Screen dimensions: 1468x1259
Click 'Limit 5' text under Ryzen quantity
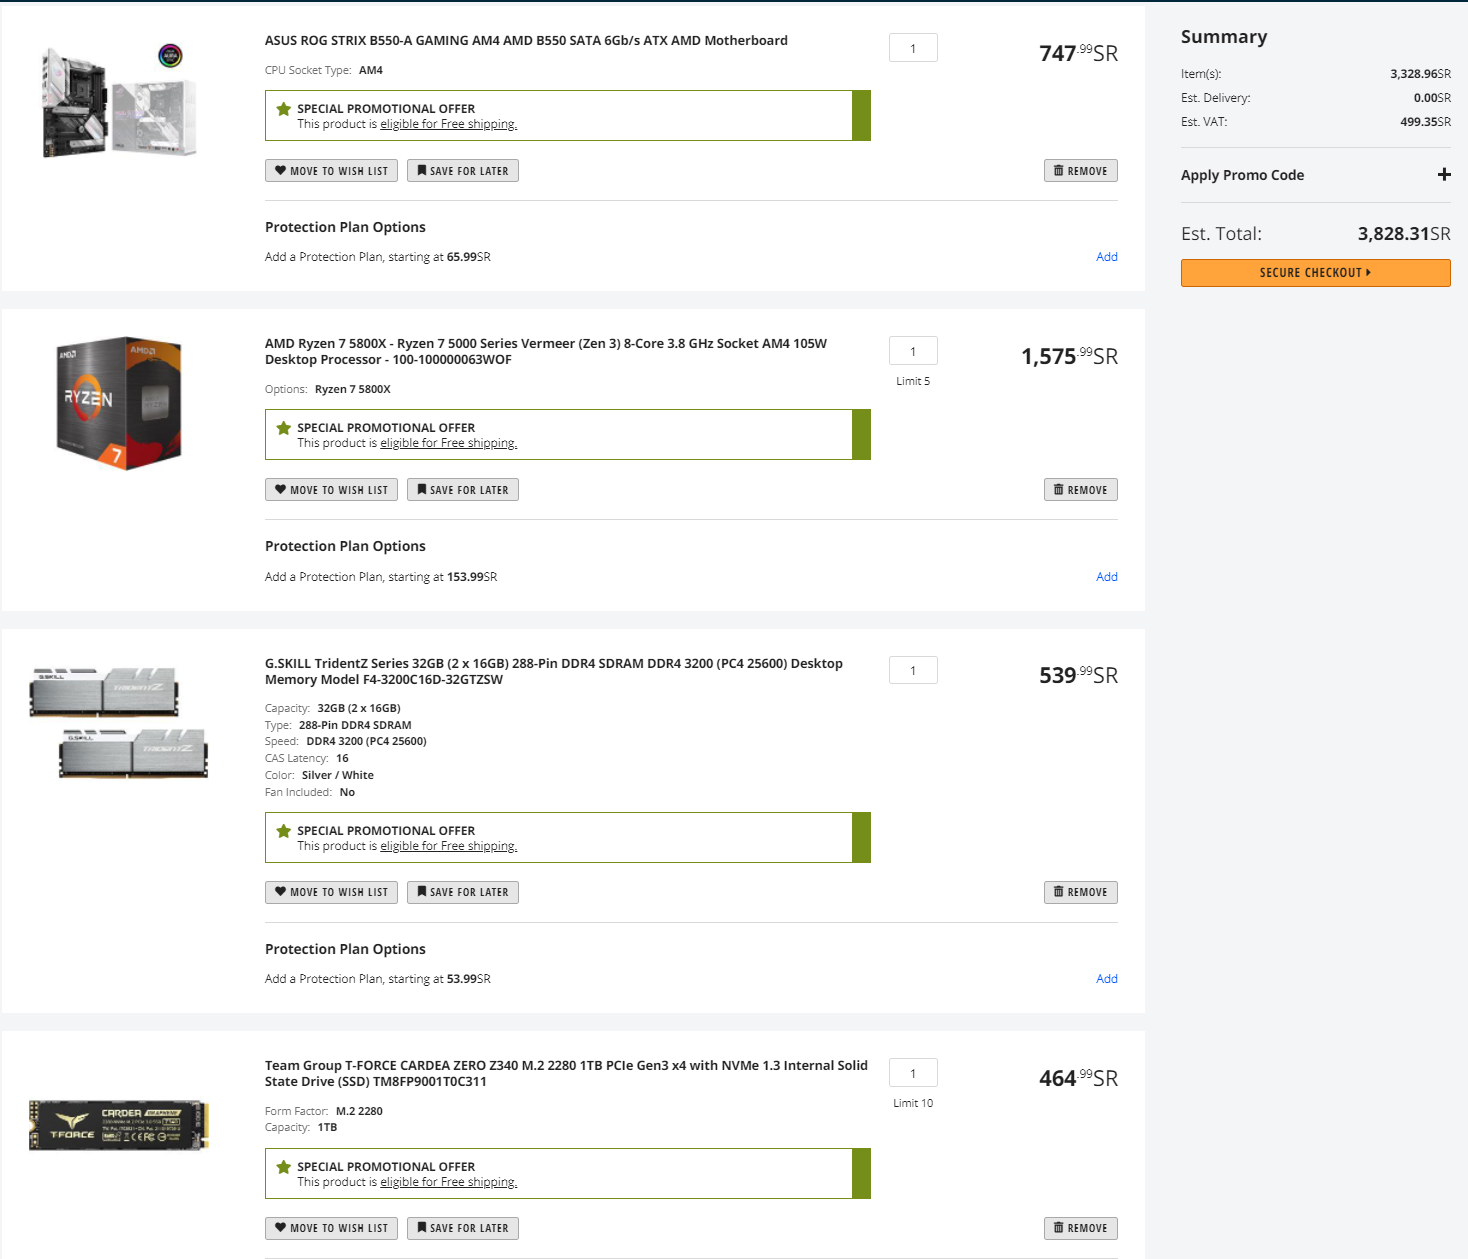pos(913,381)
